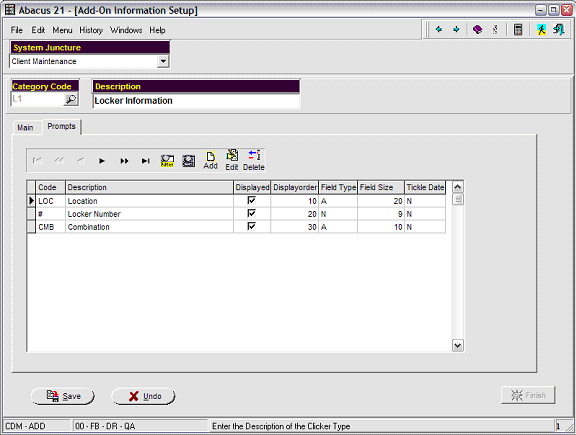
Task: Click the next record play arrow
Action: (102, 161)
